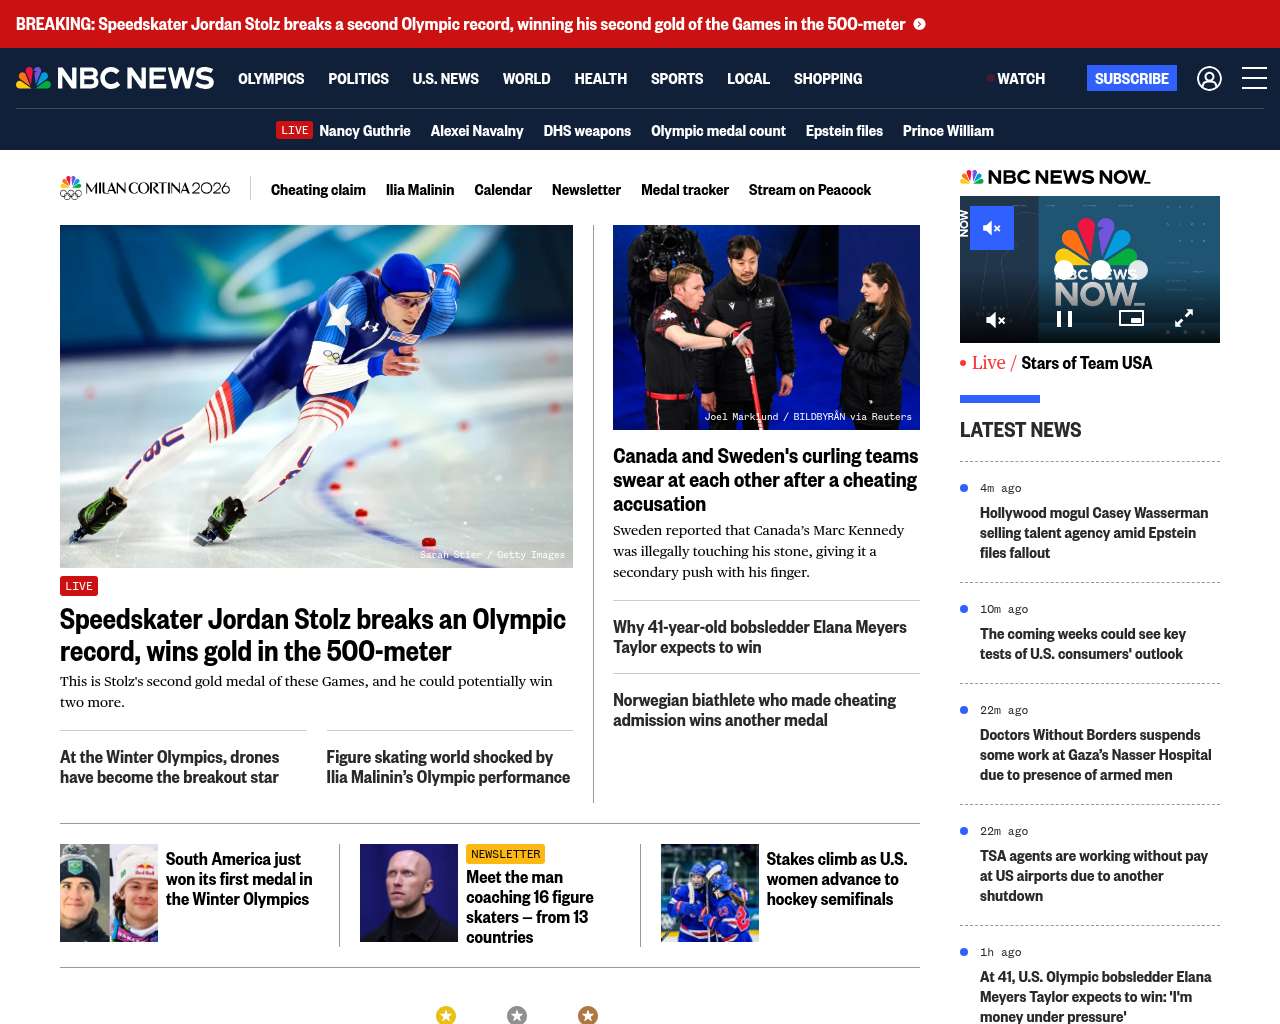Click the U.S. women's hockey thumbnail
Viewport: 1280px width, 1024px height.
point(710,893)
